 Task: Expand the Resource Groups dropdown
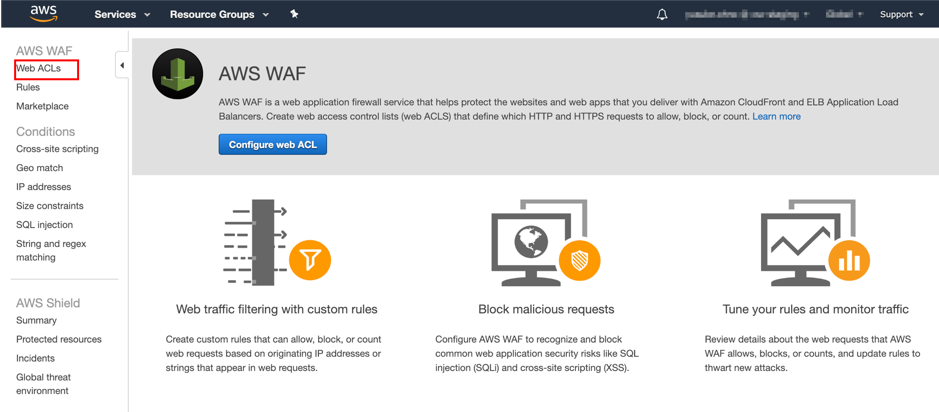[x=219, y=14]
